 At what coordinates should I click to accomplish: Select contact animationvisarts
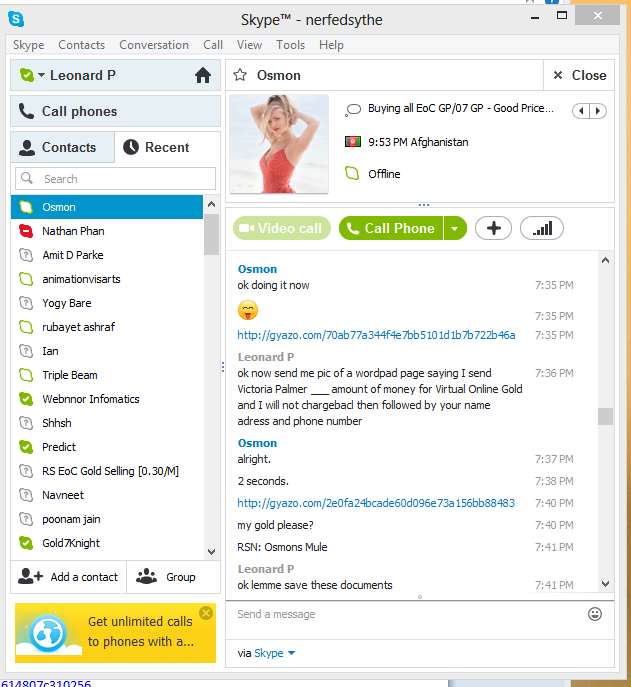click(x=107, y=279)
